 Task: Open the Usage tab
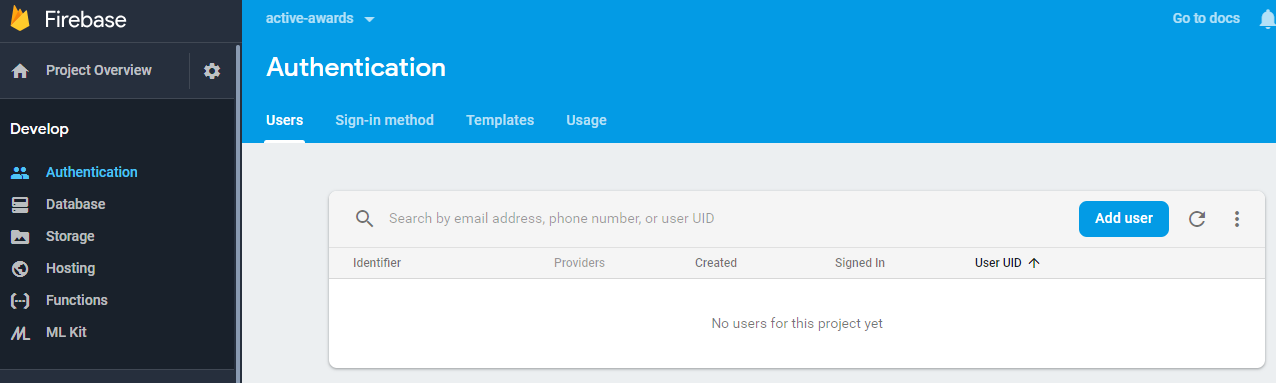586,120
